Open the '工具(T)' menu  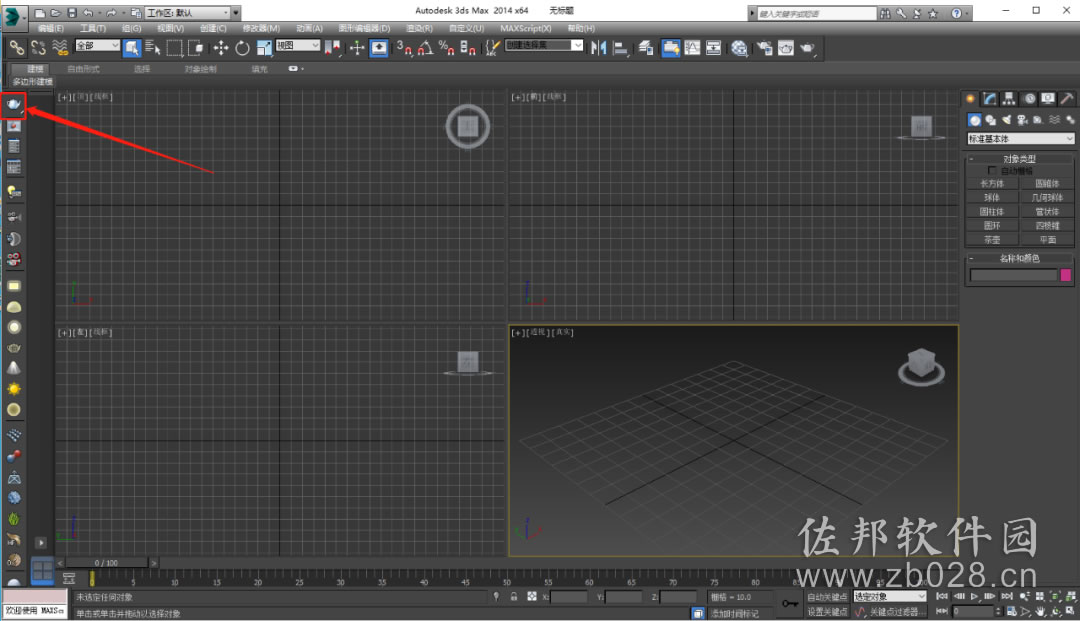(92, 28)
